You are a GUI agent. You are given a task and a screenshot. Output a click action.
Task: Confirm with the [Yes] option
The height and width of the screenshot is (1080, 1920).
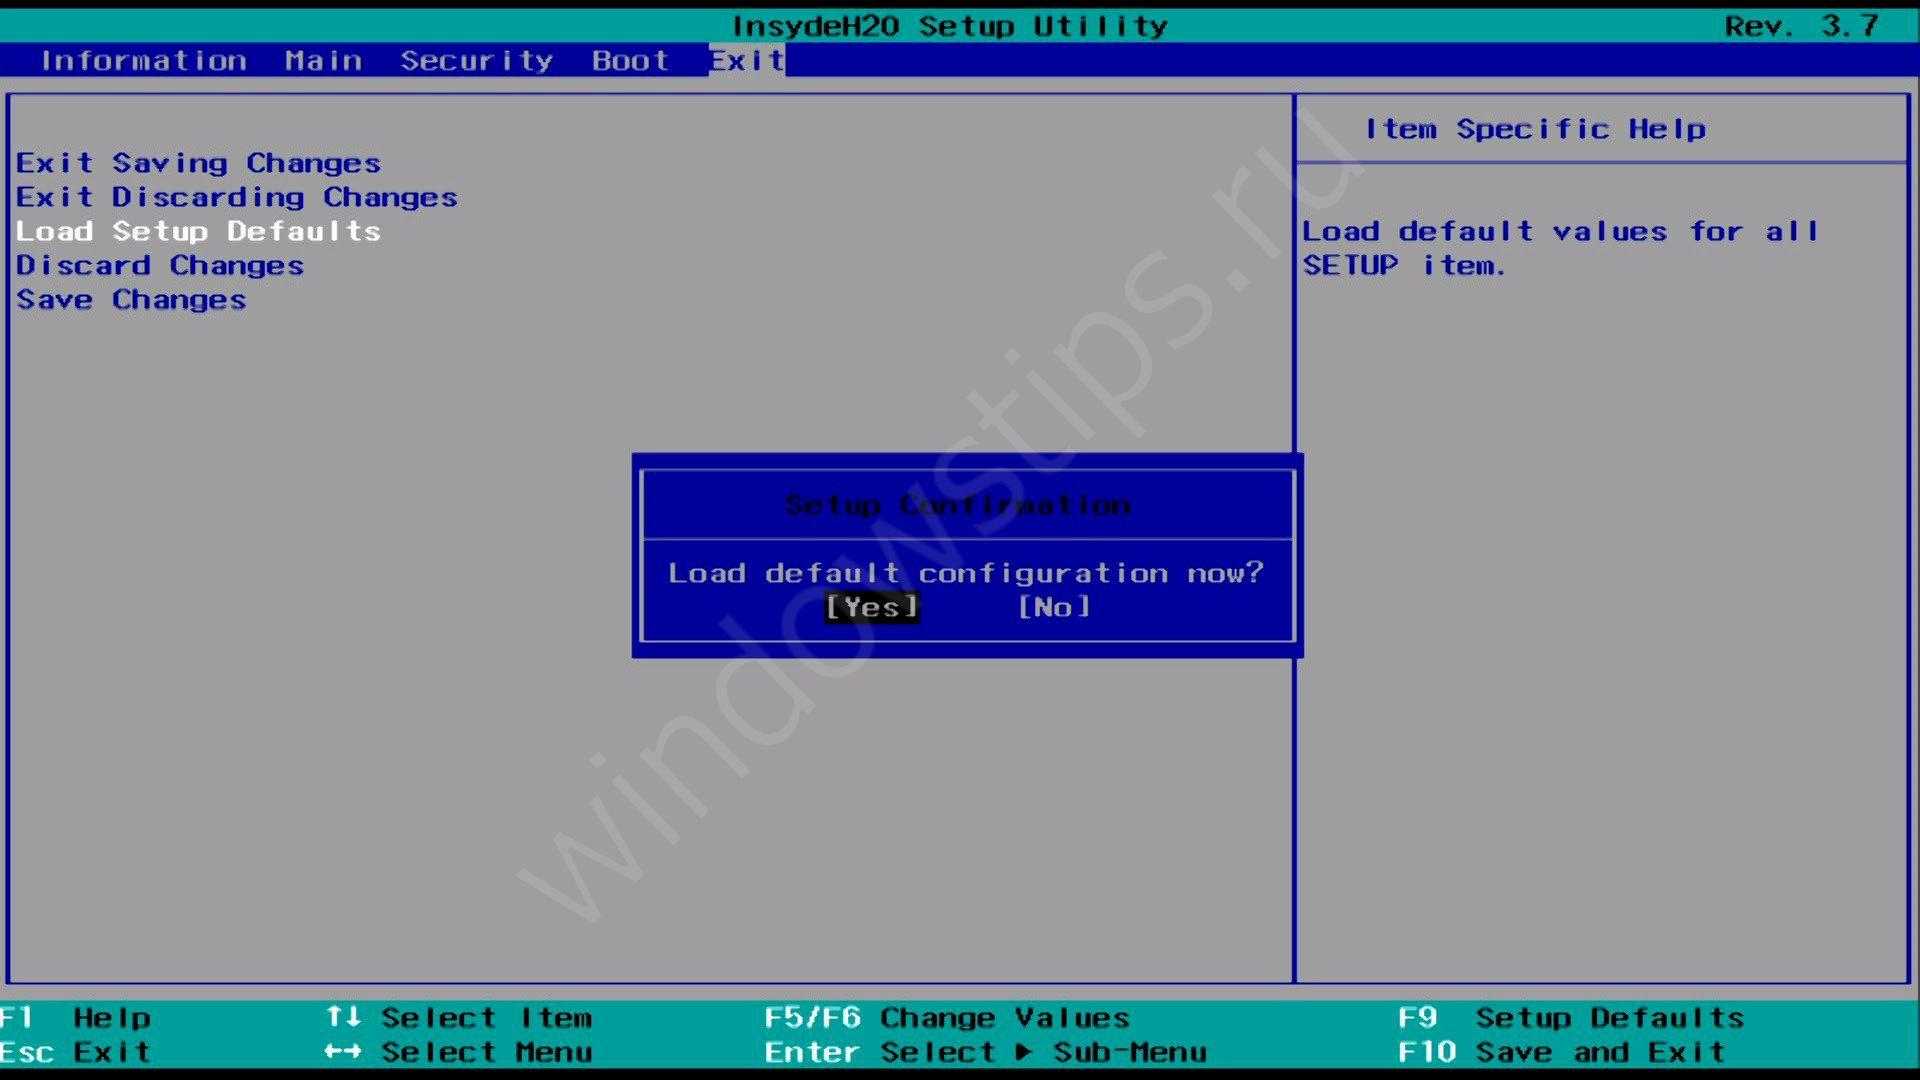[x=871, y=607]
